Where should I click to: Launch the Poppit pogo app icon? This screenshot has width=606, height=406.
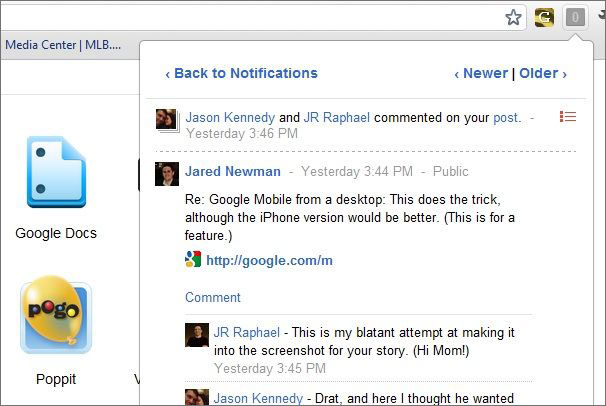point(56,314)
